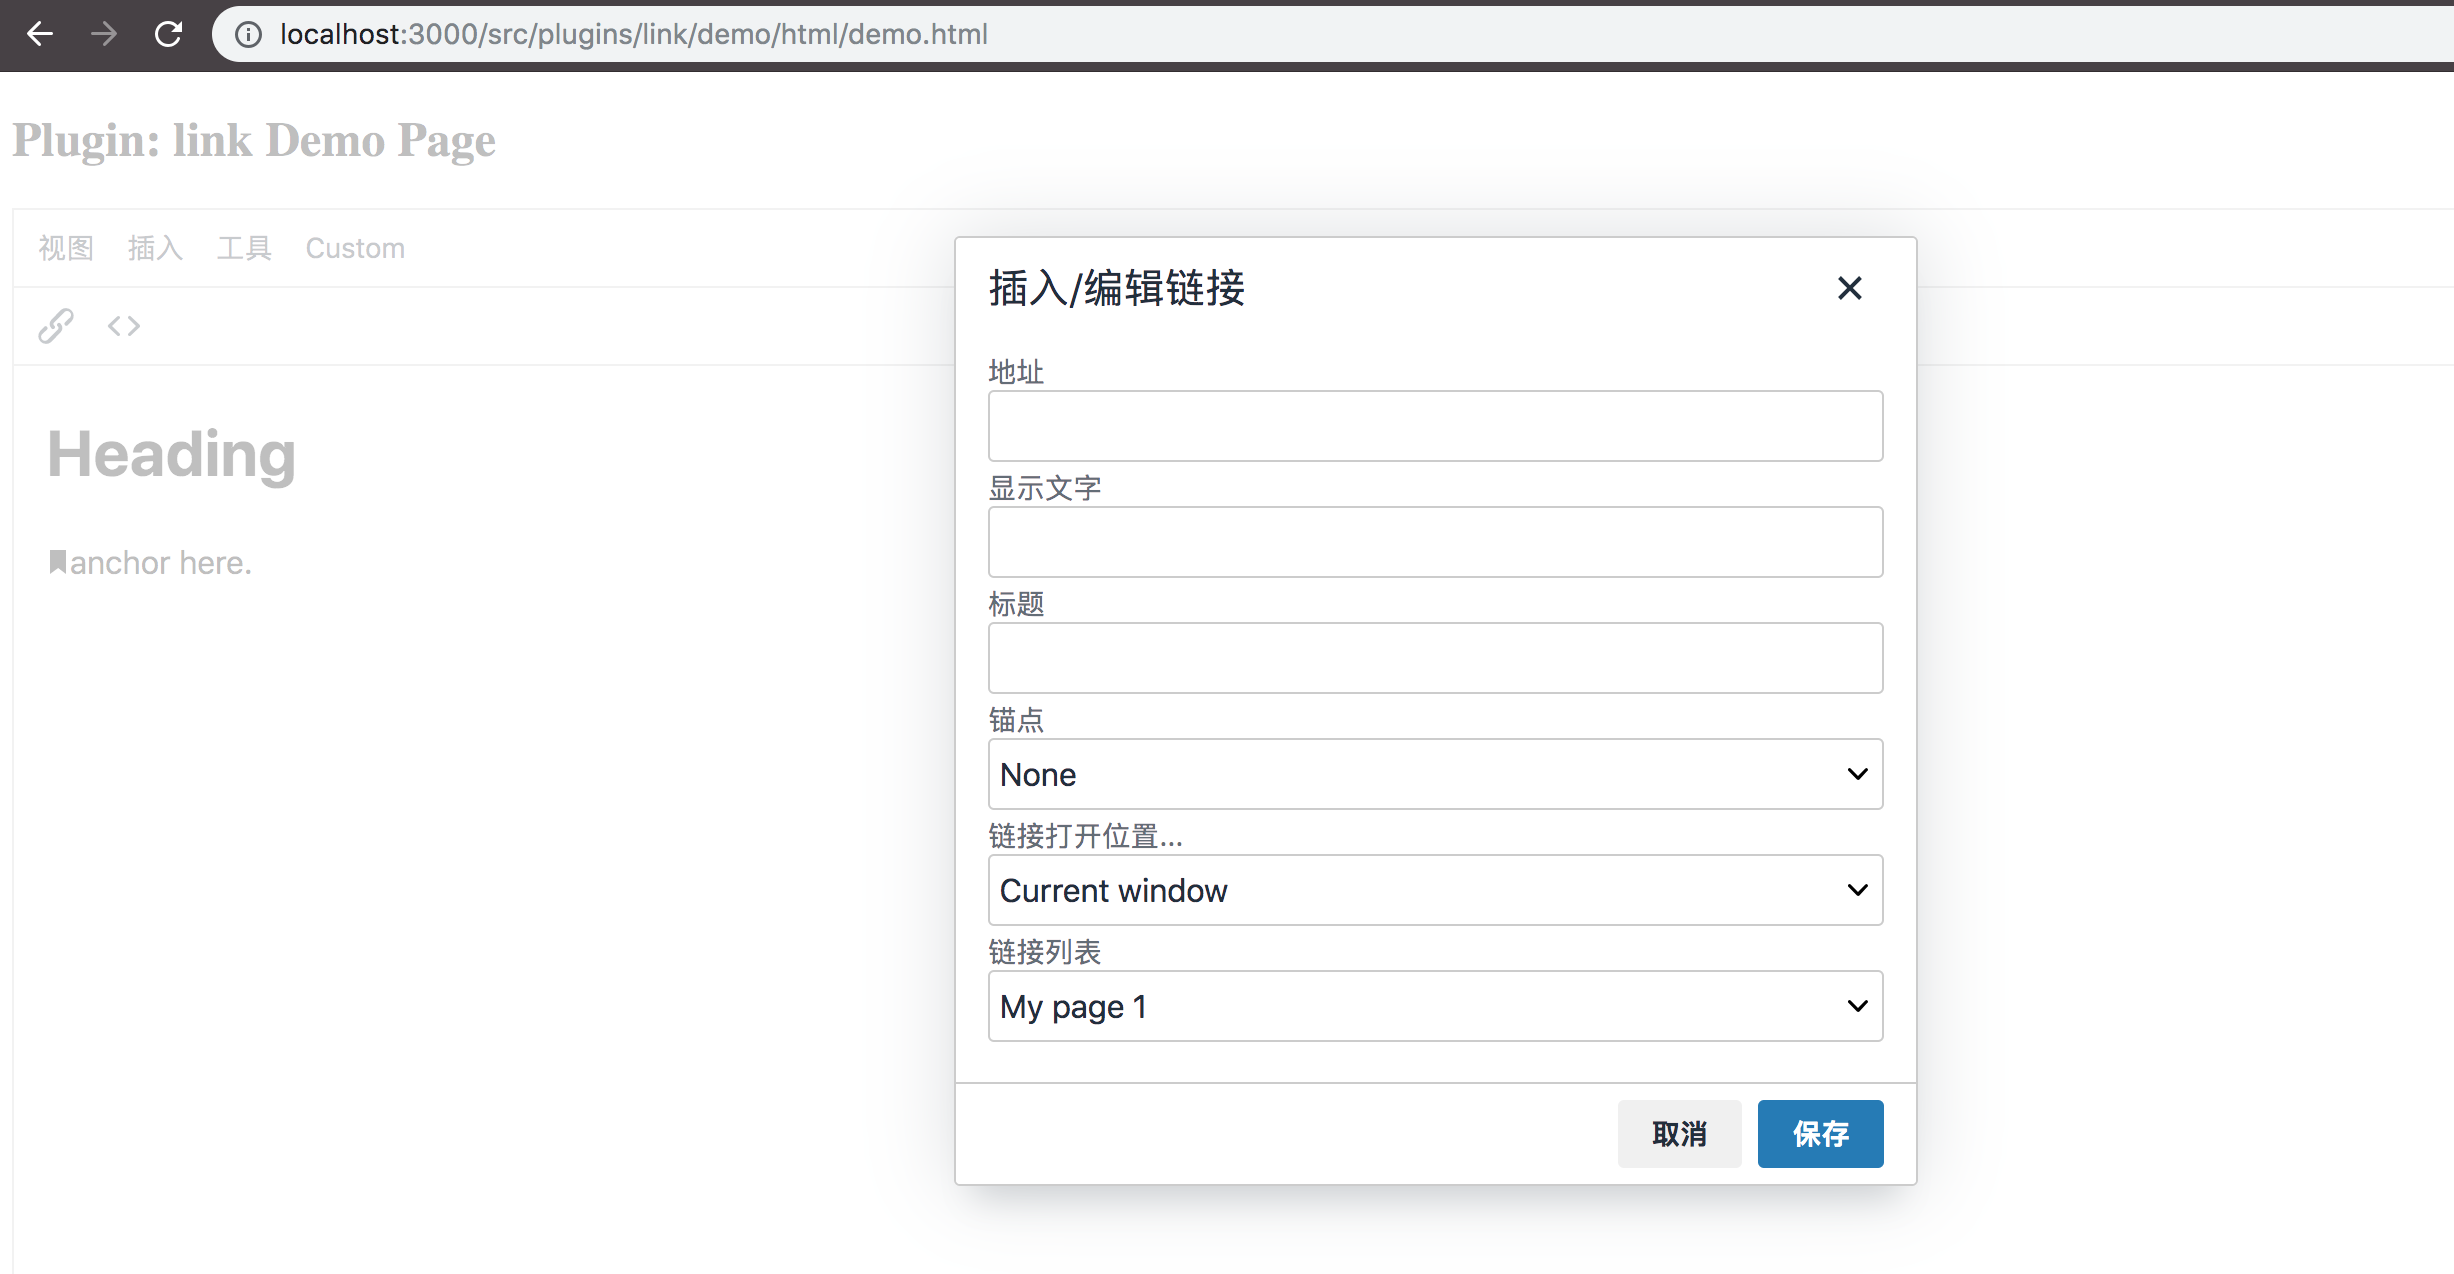This screenshot has width=2454, height=1274.
Task: Click the 'anchor here.' text
Action: point(160,563)
